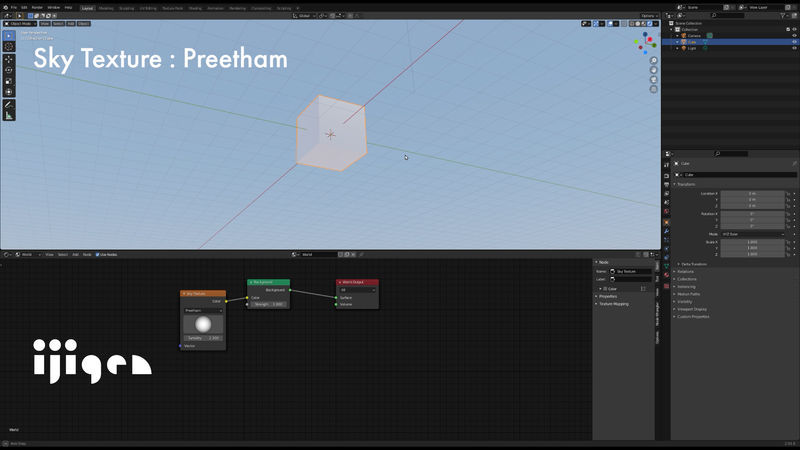800x450 pixels.
Task: Select the Scale tool in viewport toolbar
Action: point(9,82)
